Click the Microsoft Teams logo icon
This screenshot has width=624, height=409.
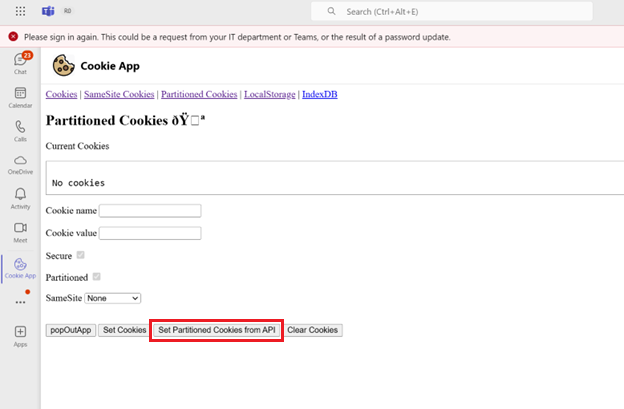click(48, 11)
